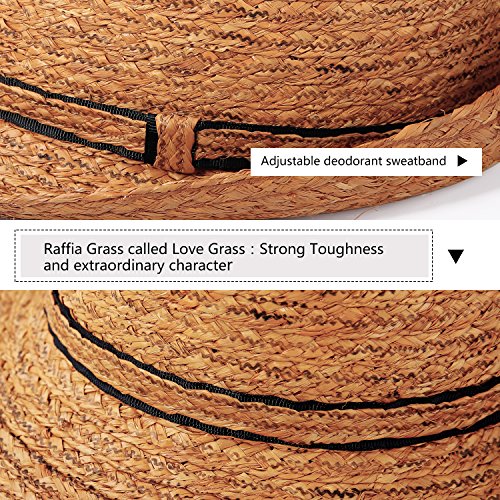Click the gray caption box empty right area
Screen dimensions: 500x500
coord(407,257)
